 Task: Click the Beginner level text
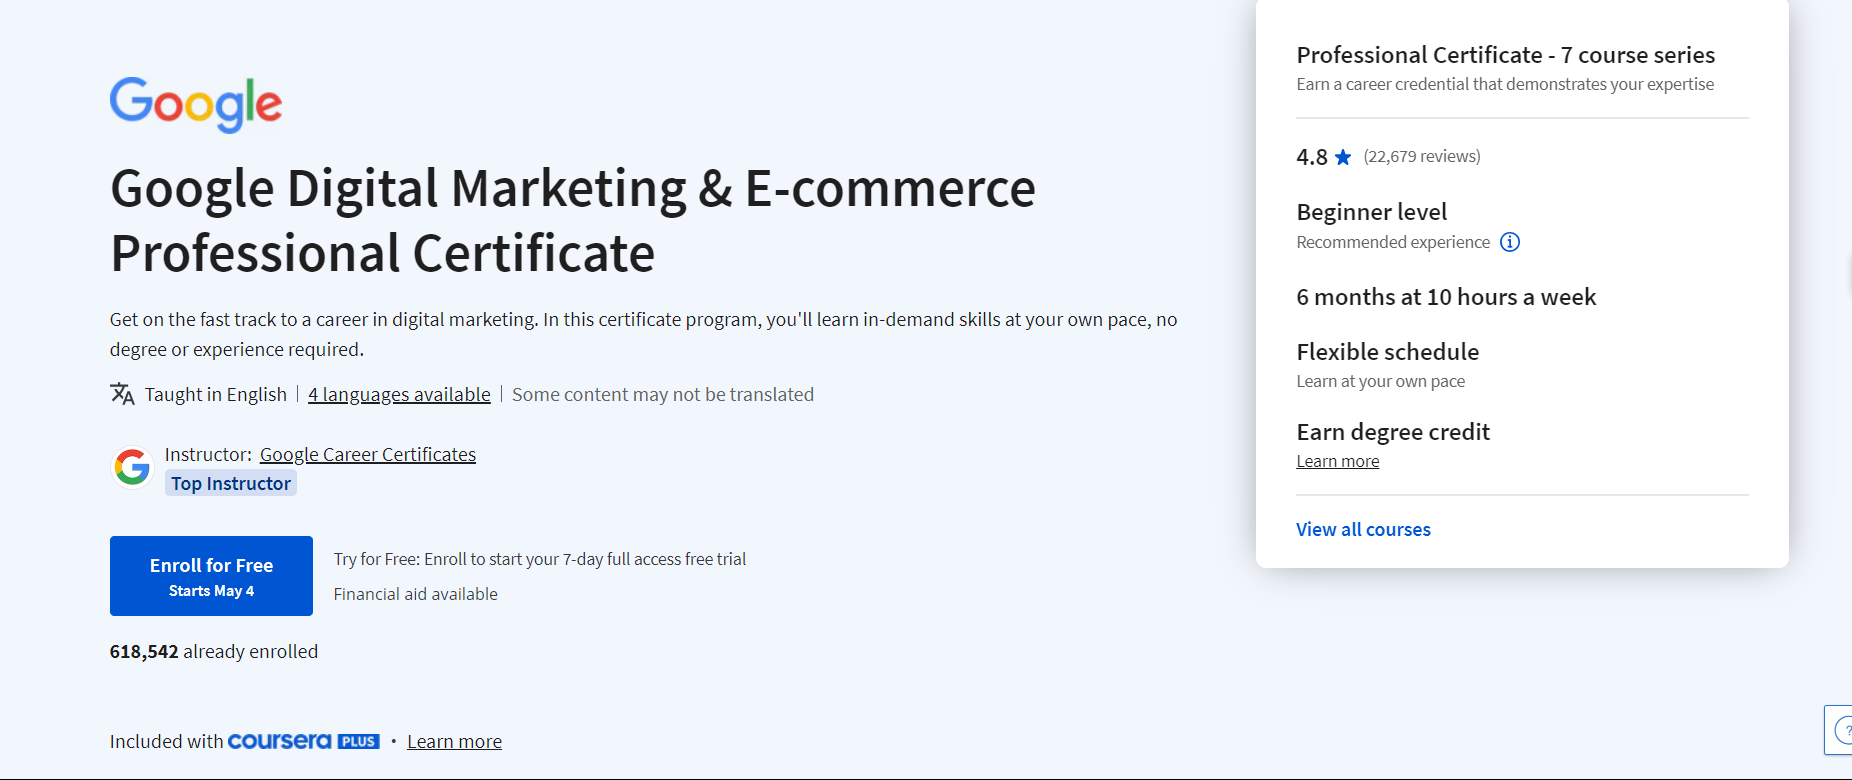[x=1372, y=212]
